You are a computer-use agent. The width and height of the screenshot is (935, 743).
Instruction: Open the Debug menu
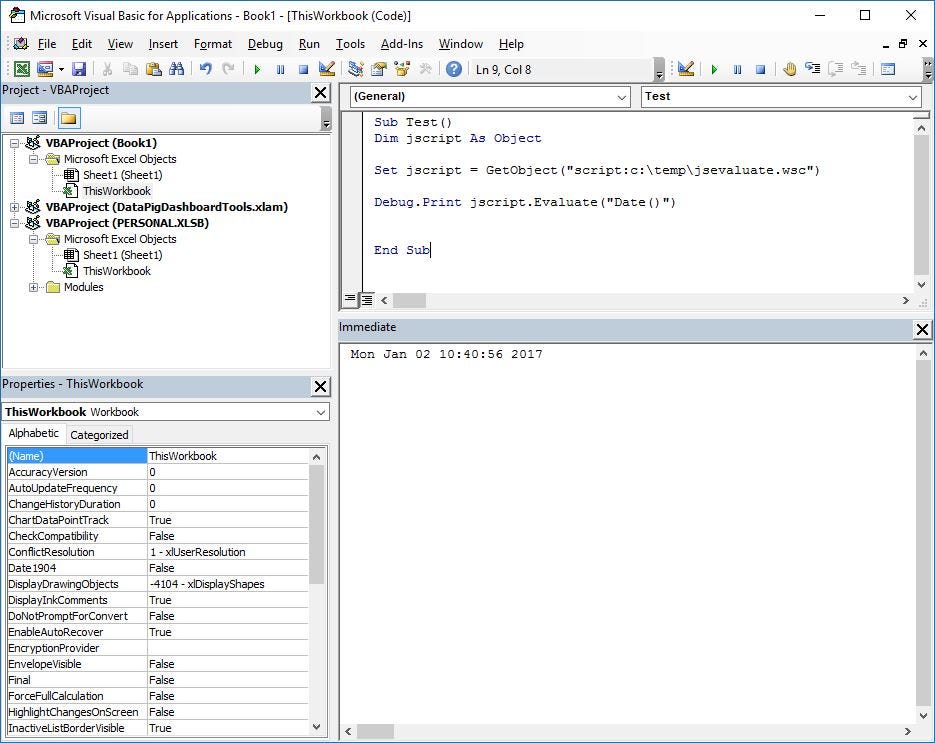tap(265, 44)
